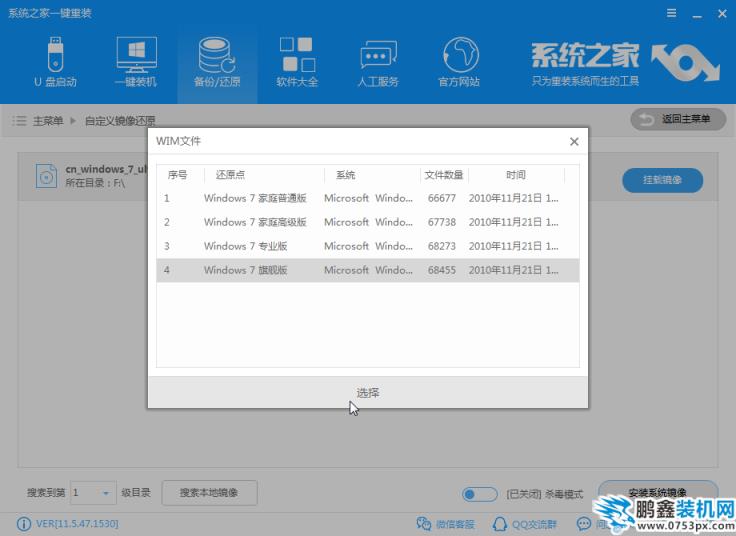
Task: Click the 搜索本地镜像 button
Action: (x=209, y=493)
